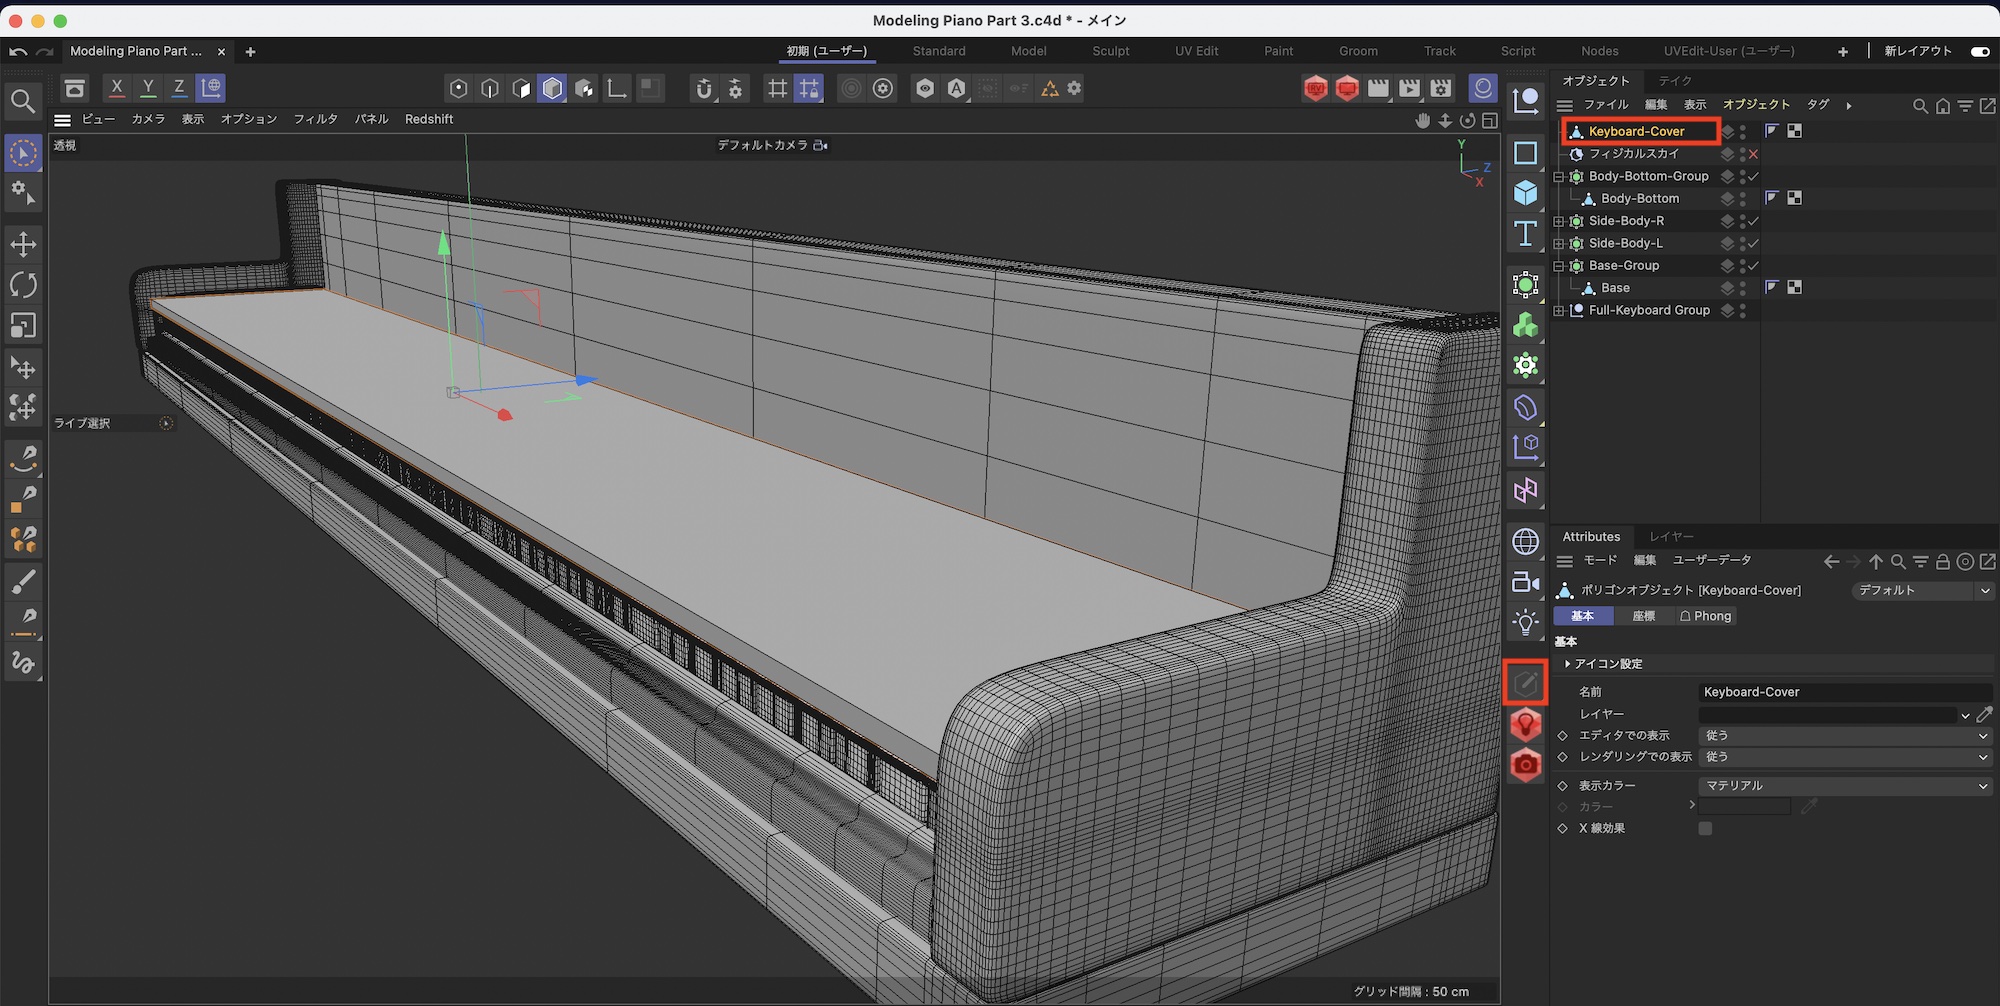Open the フィルタ viewport menu
This screenshot has height=1006, width=2000.
pos(315,119)
